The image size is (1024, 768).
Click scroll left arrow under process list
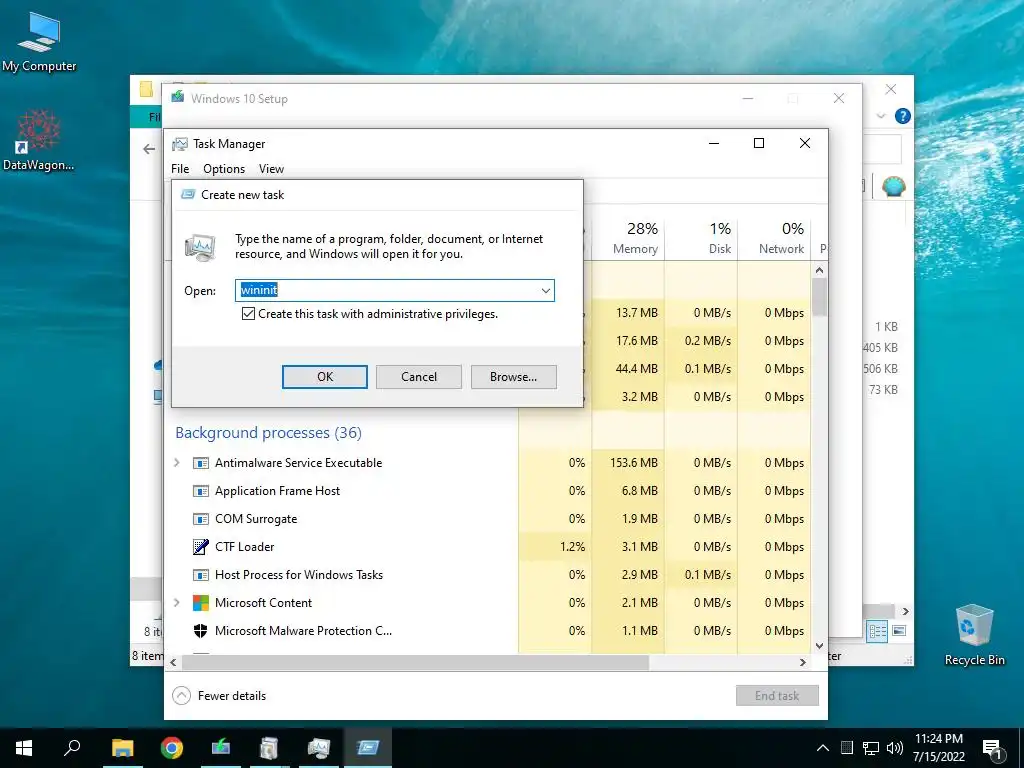click(173, 662)
